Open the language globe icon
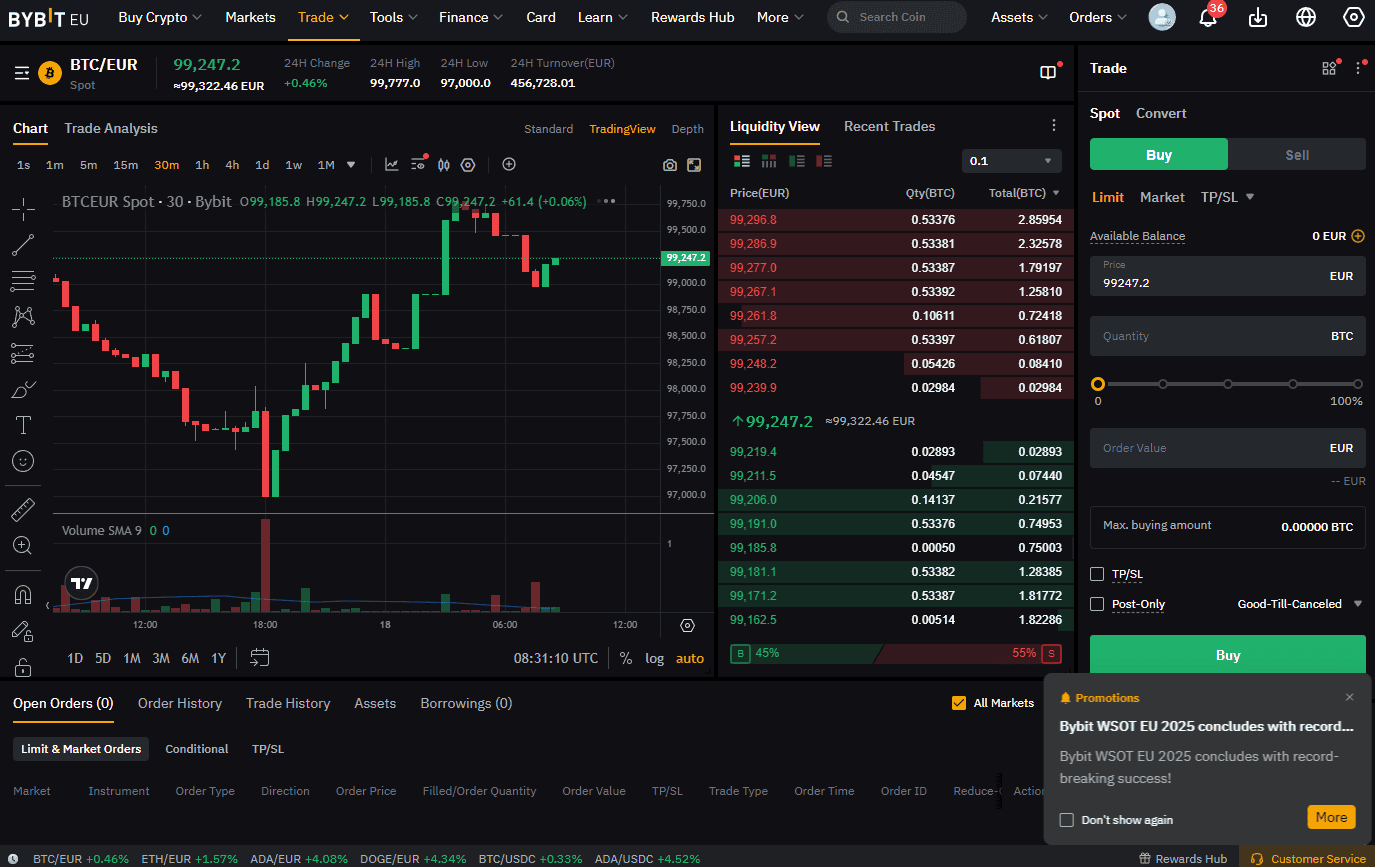The image size is (1375, 867). [x=1305, y=17]
